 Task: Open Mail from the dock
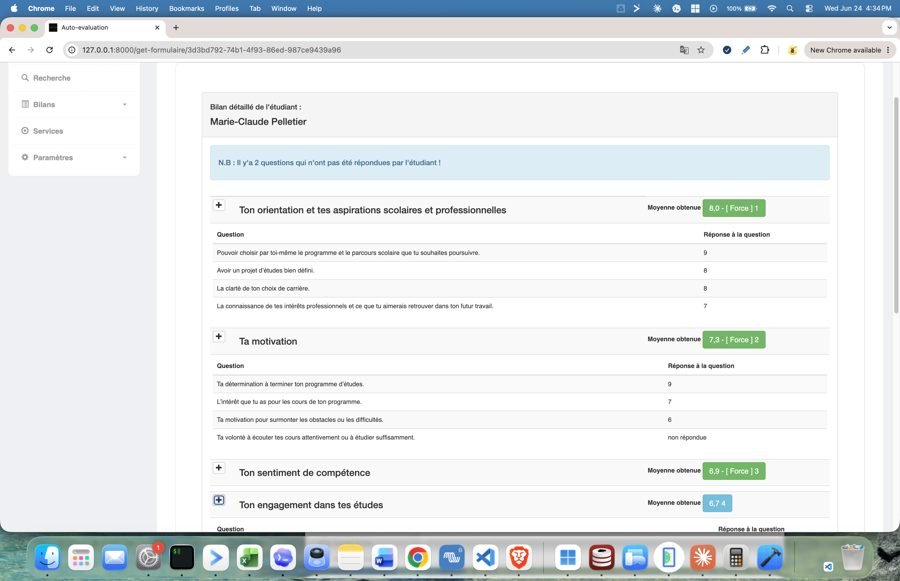point(114,557)
